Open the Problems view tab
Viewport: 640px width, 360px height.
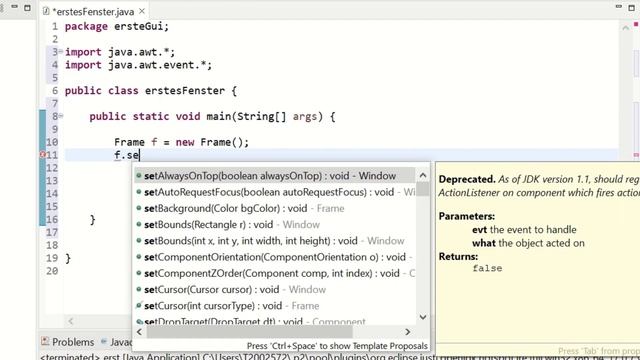point(68,342)
